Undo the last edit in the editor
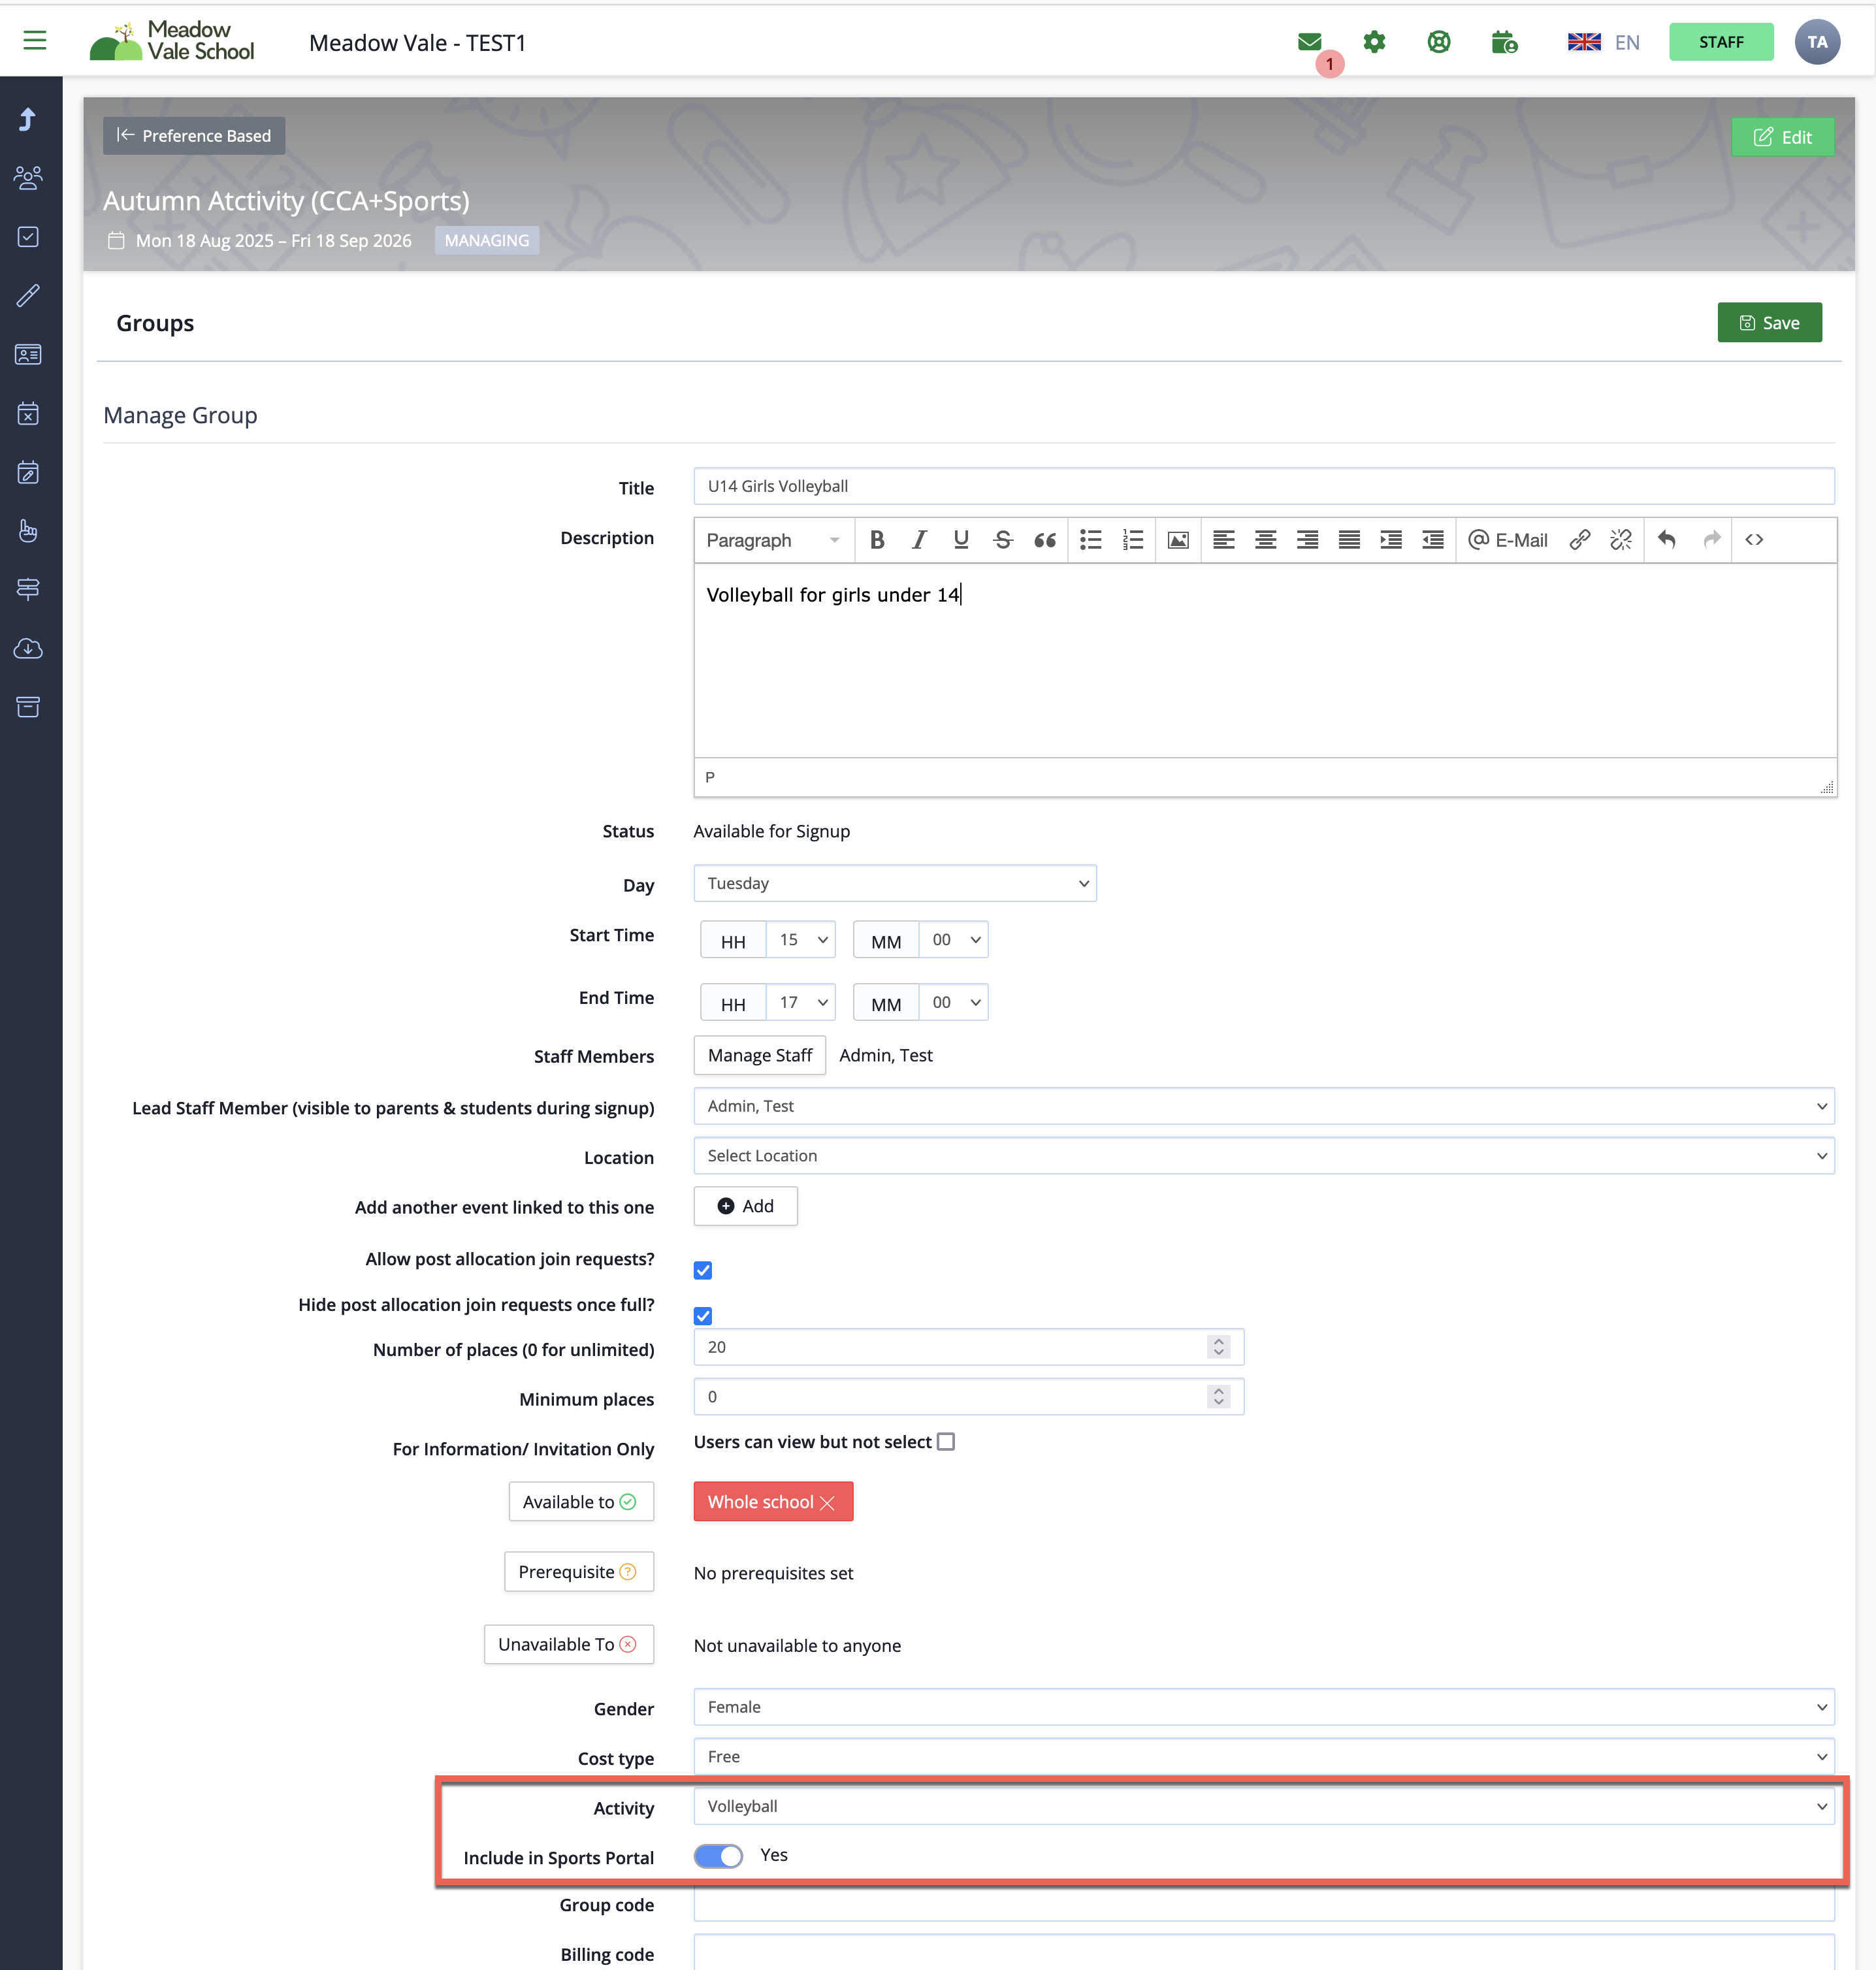 click(1667, 540)
